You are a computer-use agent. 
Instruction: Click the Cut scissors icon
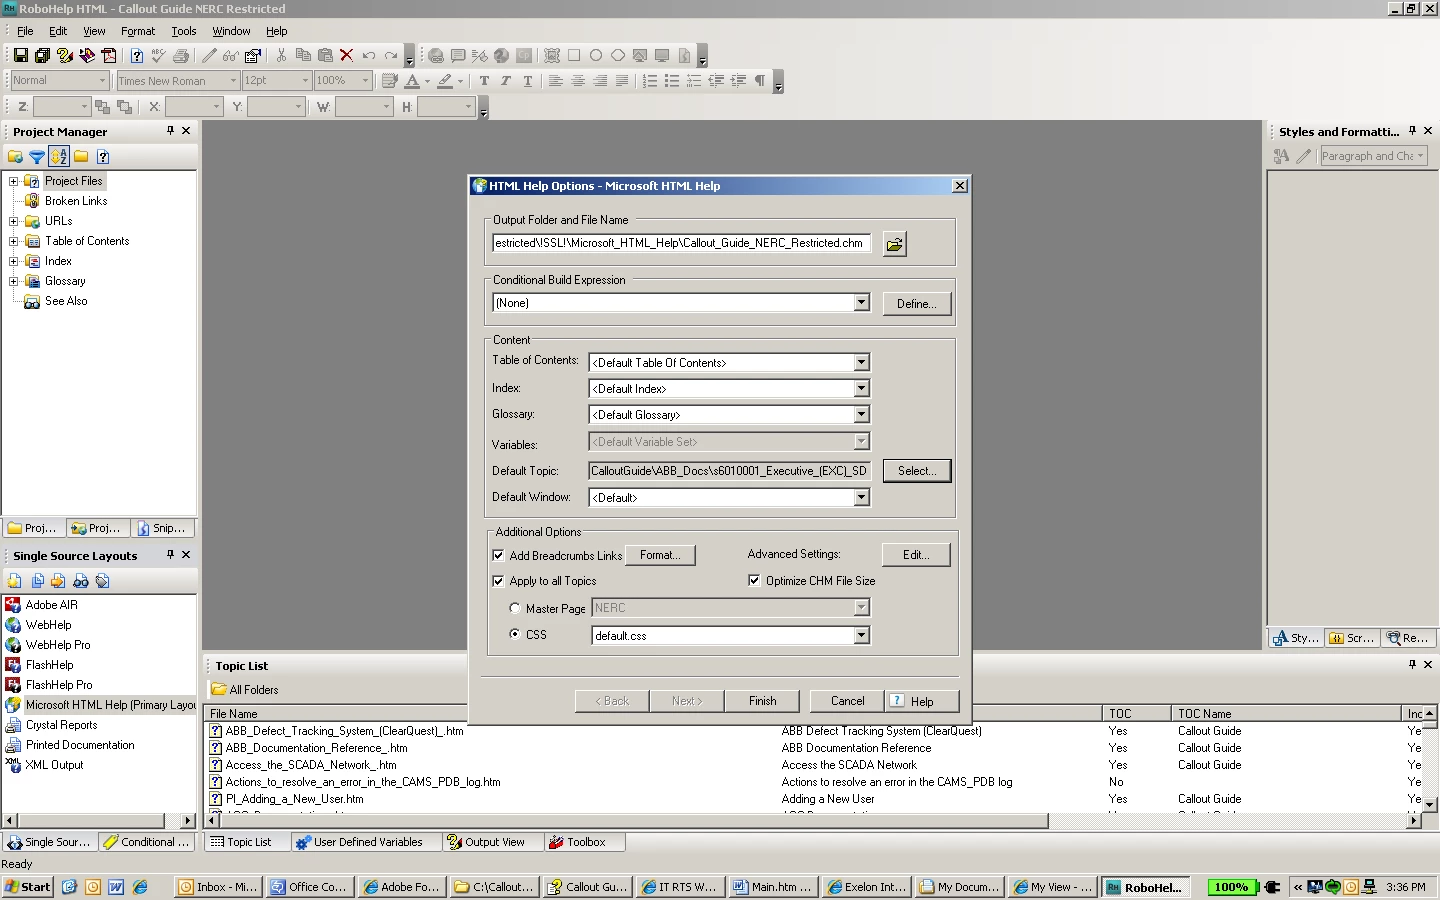281,56
